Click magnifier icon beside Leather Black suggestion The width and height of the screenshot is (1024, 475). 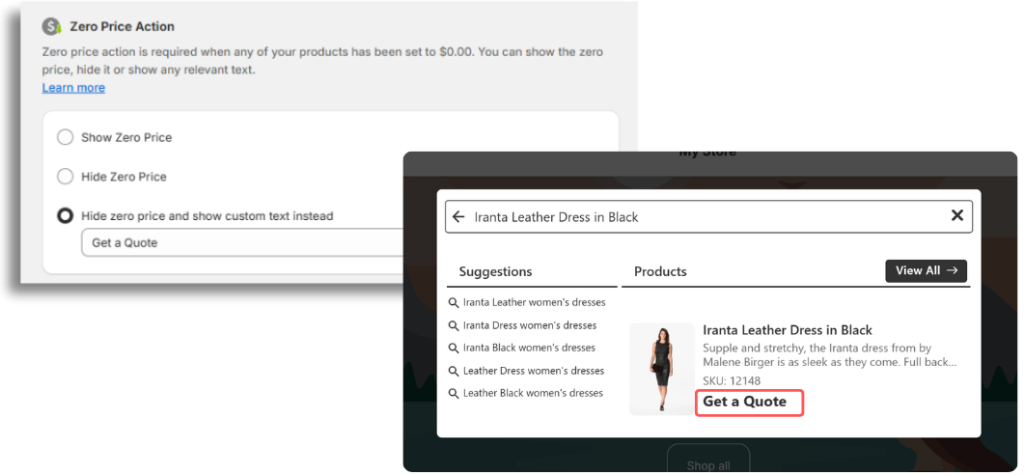click(454, 393)
